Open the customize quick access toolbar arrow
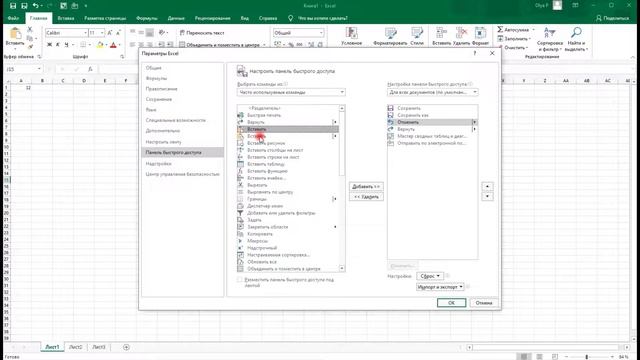Screen dimensions: 640x360 [x=86, y=6]
